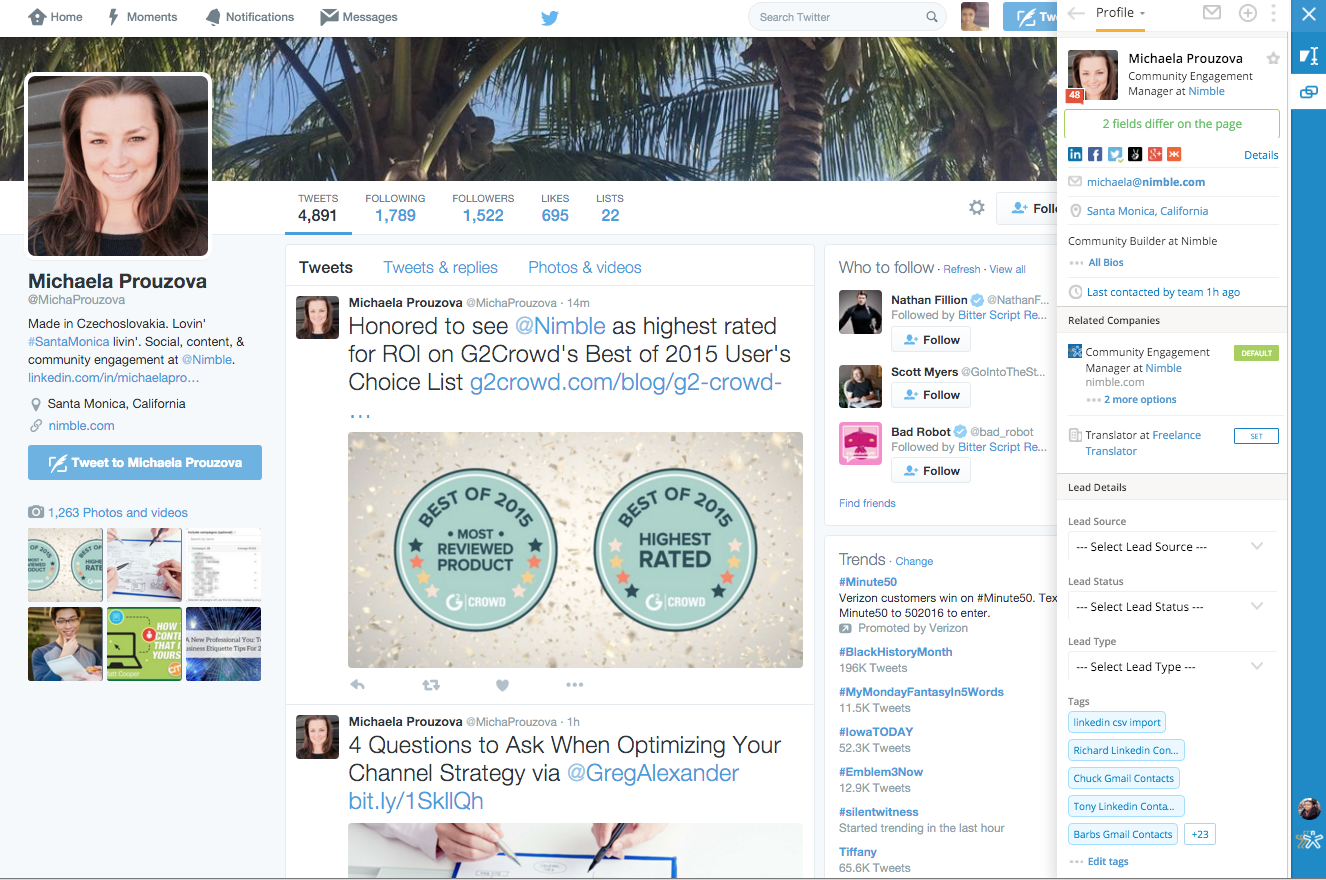Open the account avatar menu in Twitter header
Viewport: 1326px width, 880px height.
pyautogui.click(x=975, y=17)
